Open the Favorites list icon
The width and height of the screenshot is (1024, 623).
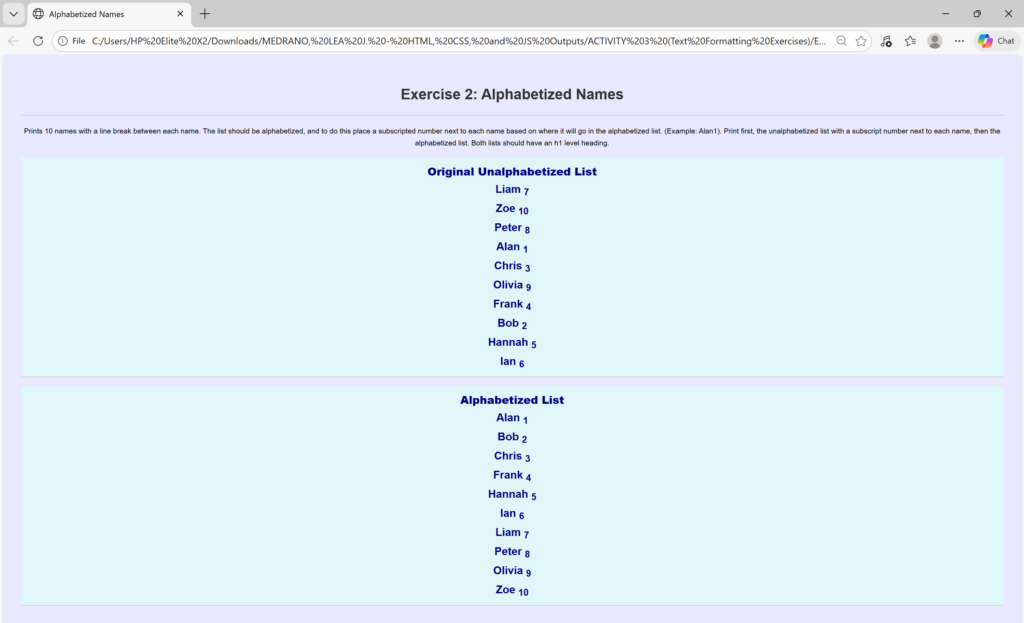click(910, 41)
